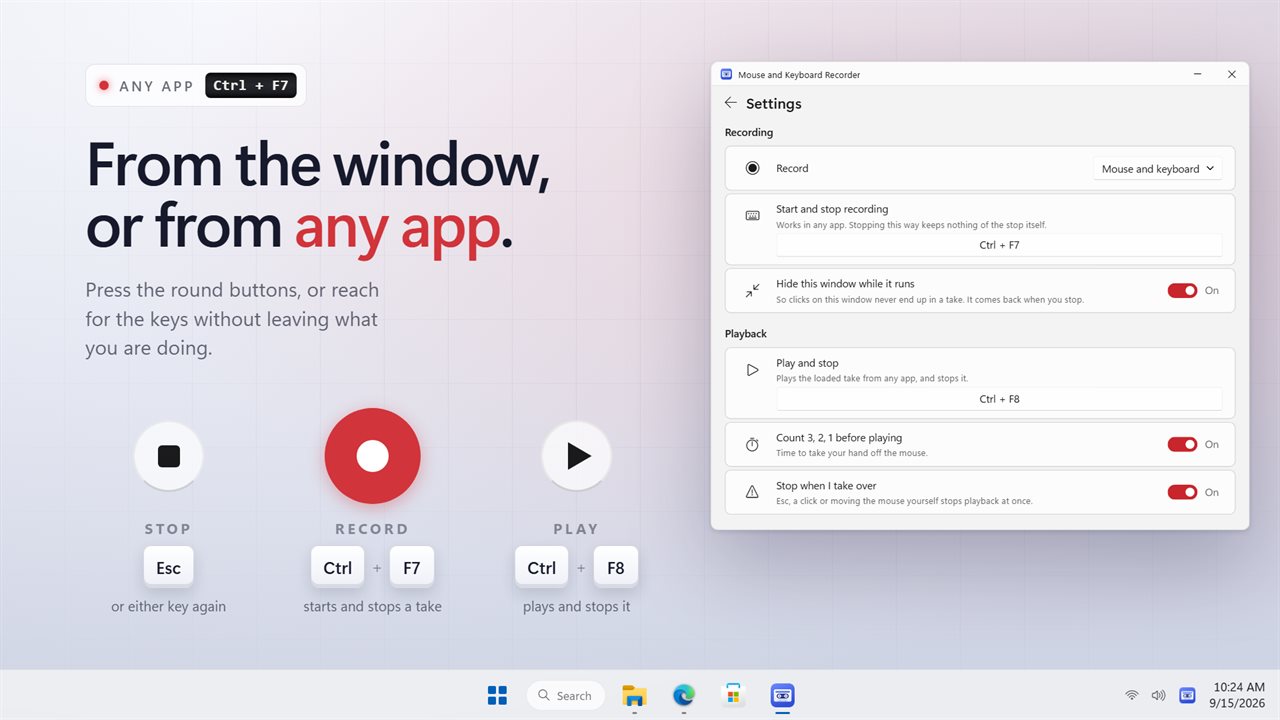Click the round Stop button
This screenshot has height=720, width=1280.
(x=169, y=456)
